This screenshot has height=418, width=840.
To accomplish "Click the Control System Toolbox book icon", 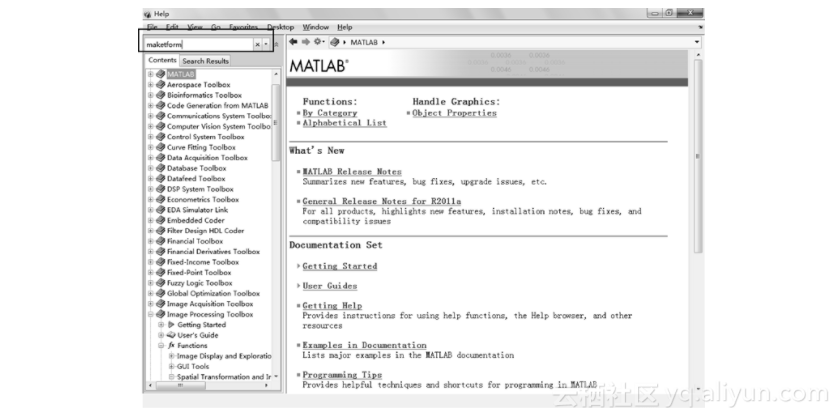I will (x=161, y=137).
